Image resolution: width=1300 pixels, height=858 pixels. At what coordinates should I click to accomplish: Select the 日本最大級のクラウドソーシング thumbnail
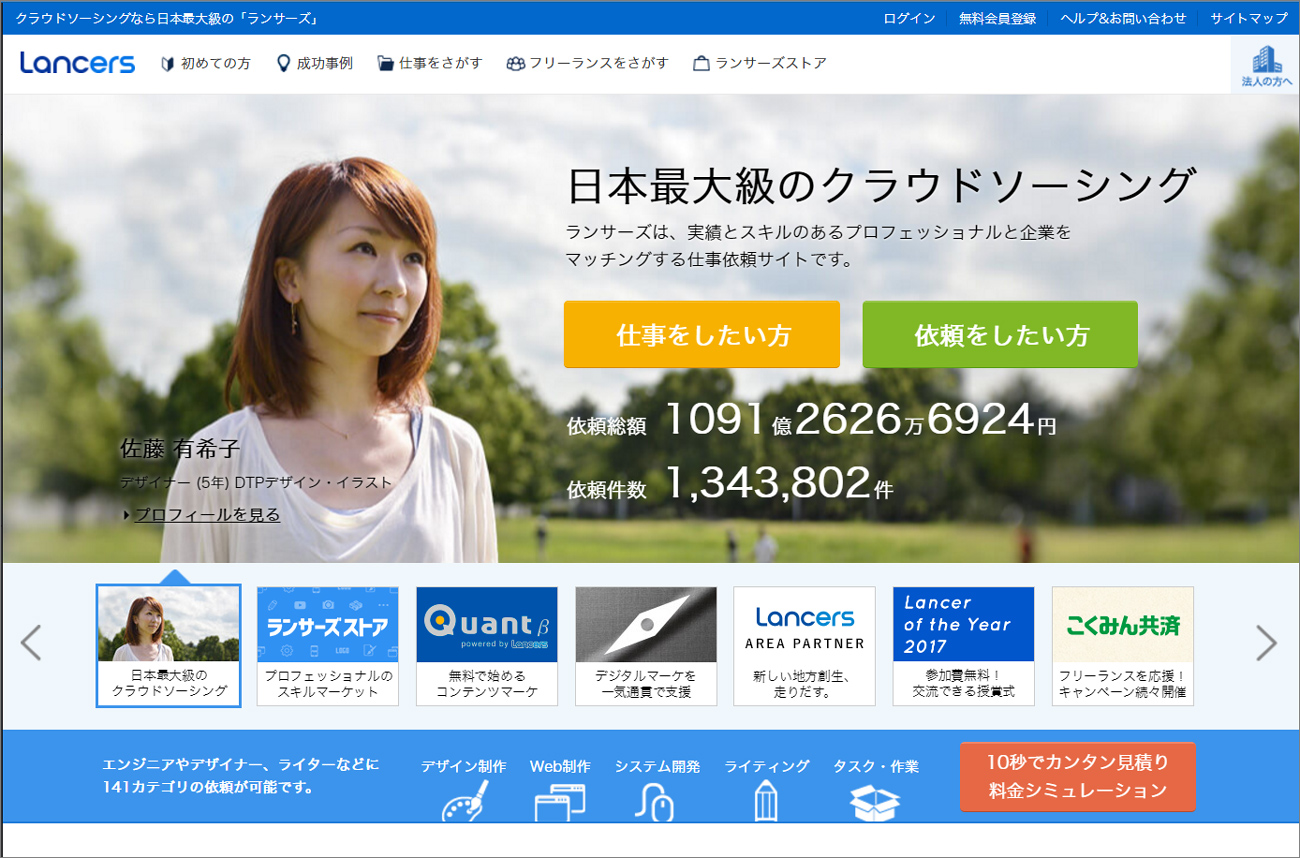coord(169,646)
